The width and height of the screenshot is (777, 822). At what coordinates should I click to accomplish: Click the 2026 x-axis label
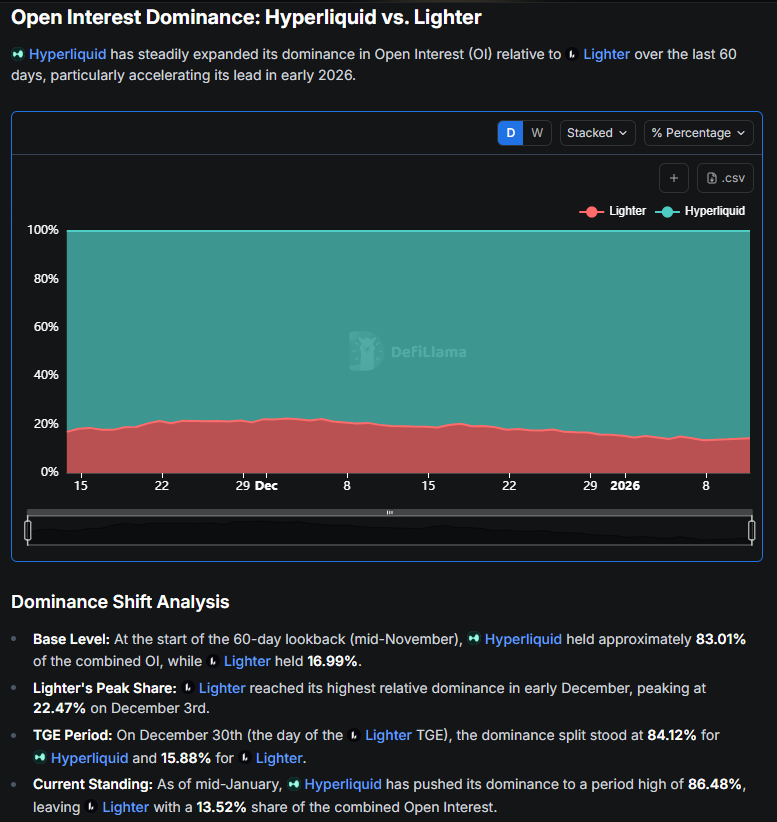click(625, 485)
